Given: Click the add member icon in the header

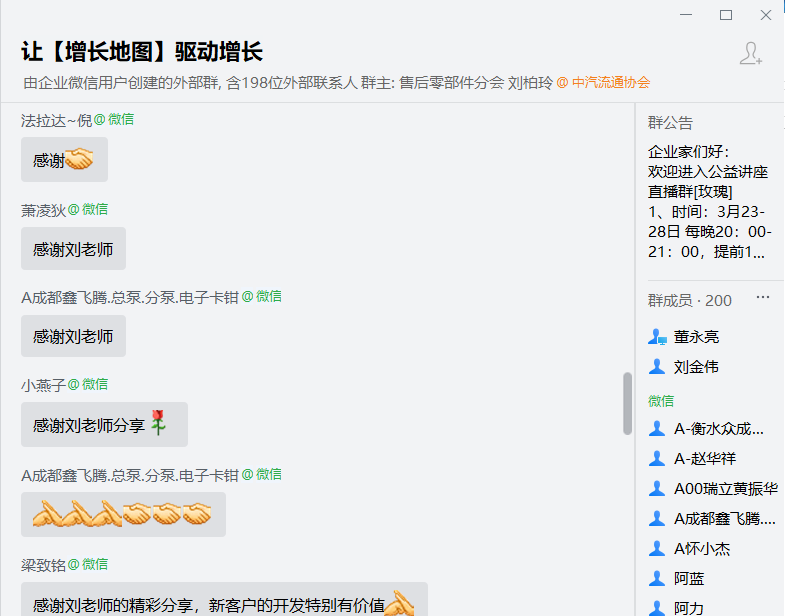Looking at the screenshot, I should tap(750, 54).
